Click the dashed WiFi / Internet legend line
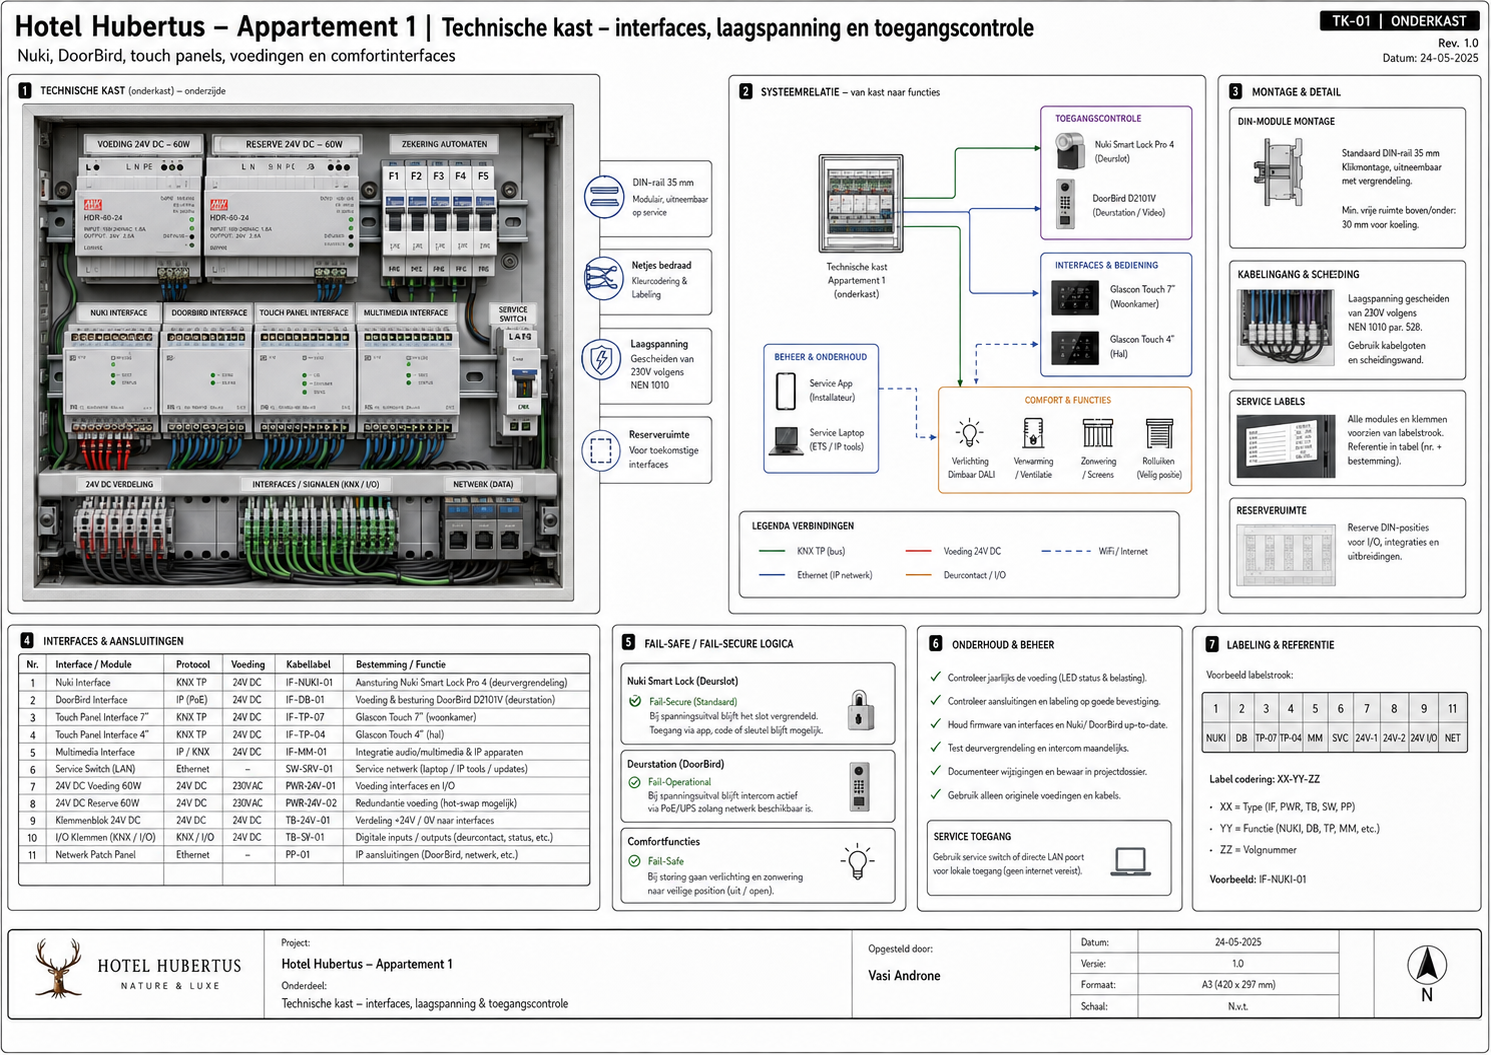The height and width of the screenshot is (1055, 1491). click(x=1065, y=551)
